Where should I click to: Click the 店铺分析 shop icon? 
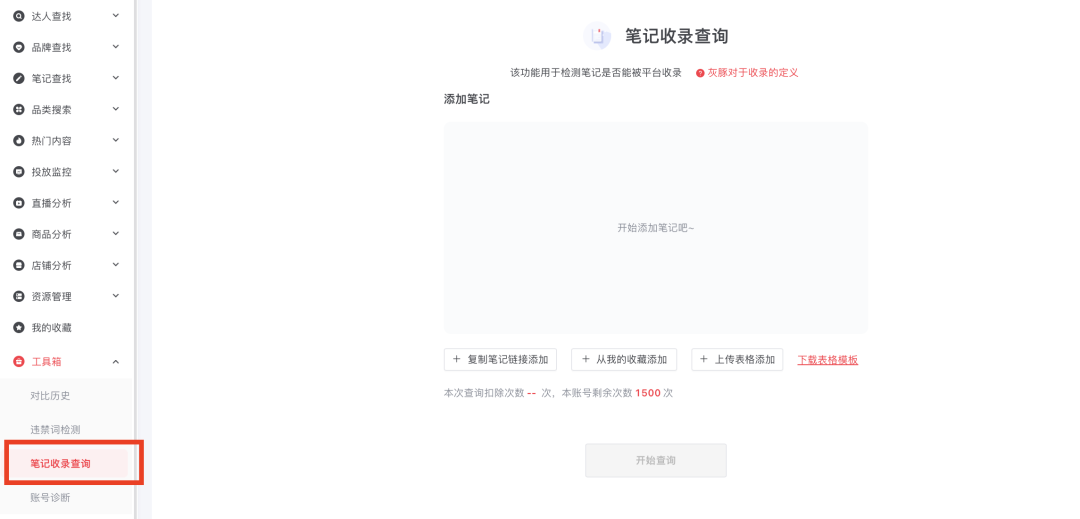[x=19, y=265]
